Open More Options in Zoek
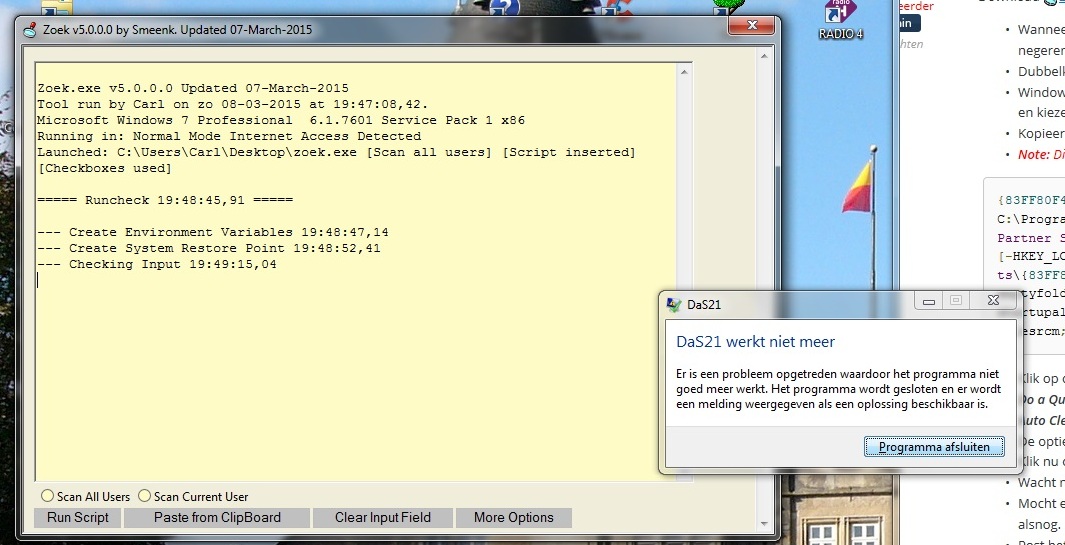 (x=513, y=518)
